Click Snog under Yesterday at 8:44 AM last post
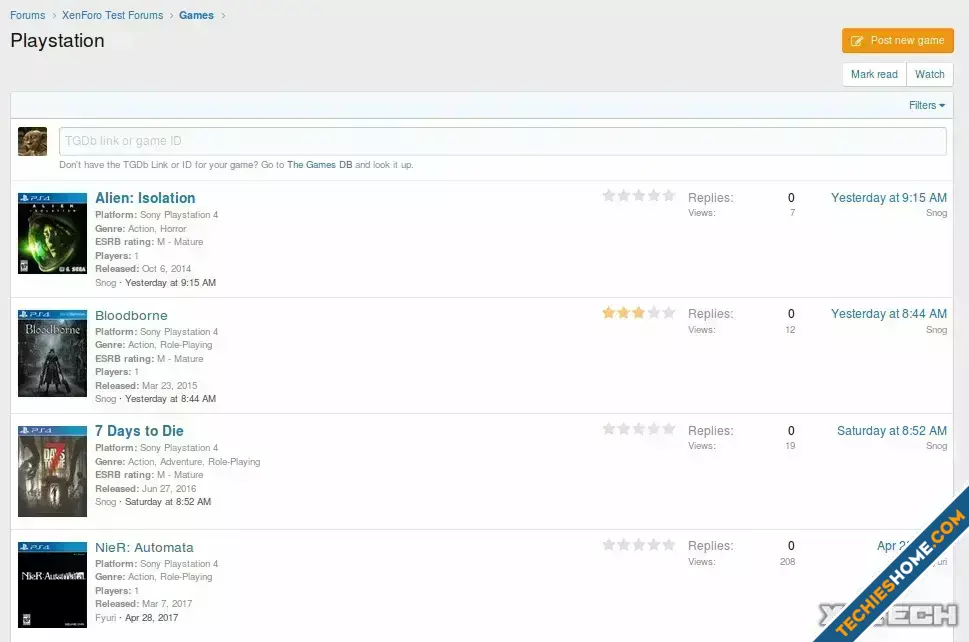This screenshot has height=642, width=969. (936, 330)
